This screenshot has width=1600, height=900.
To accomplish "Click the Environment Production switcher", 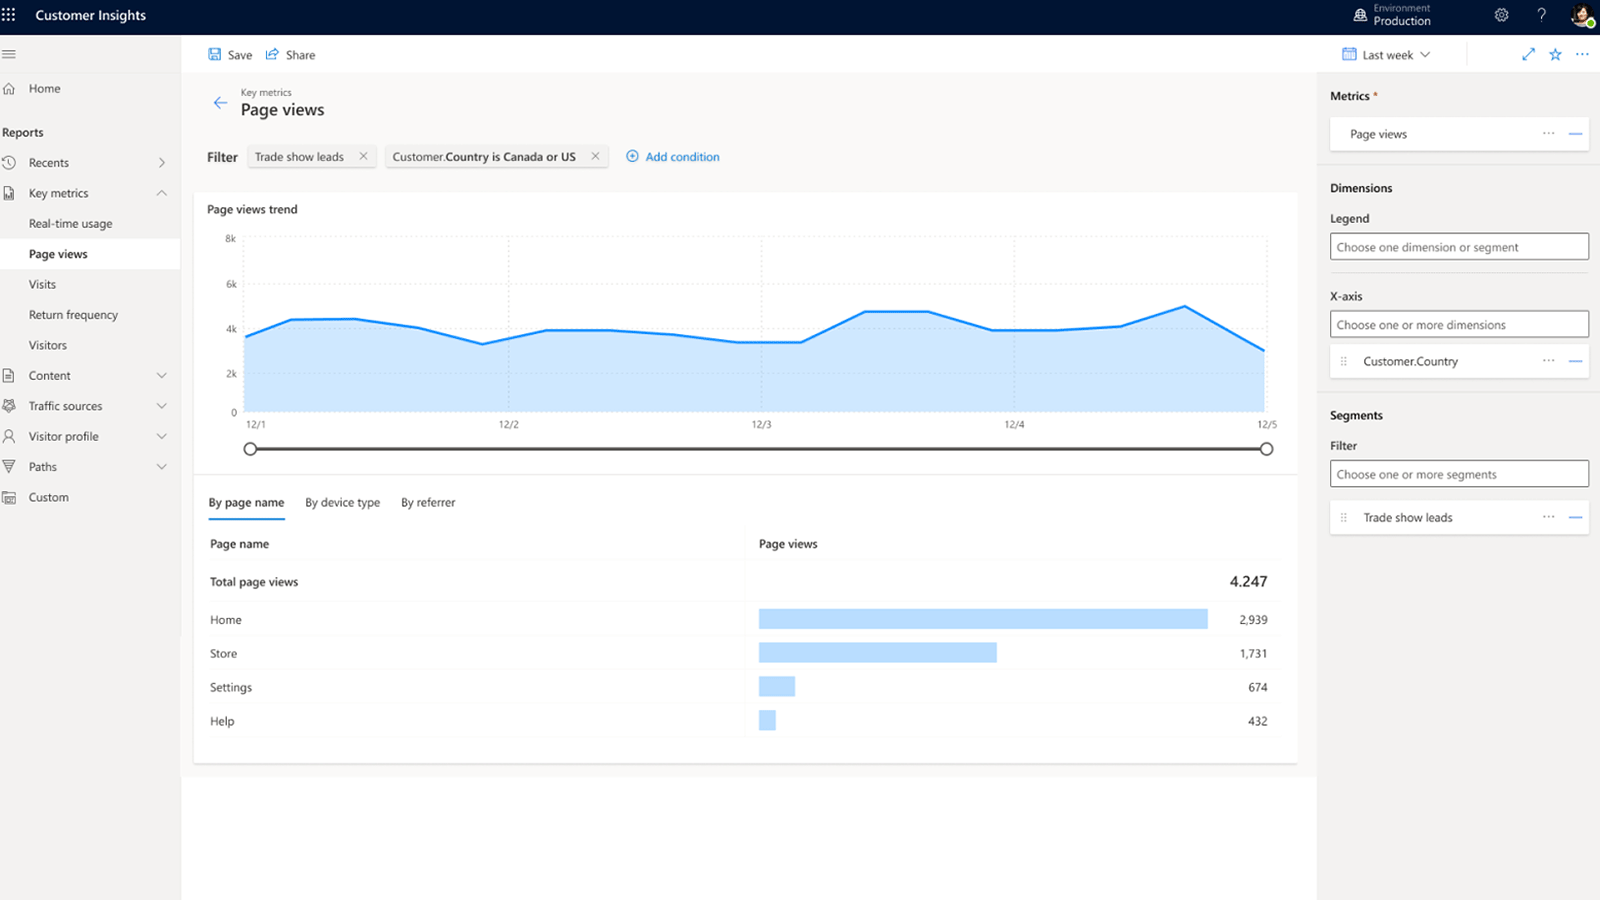I will (x=1392, y=15).
